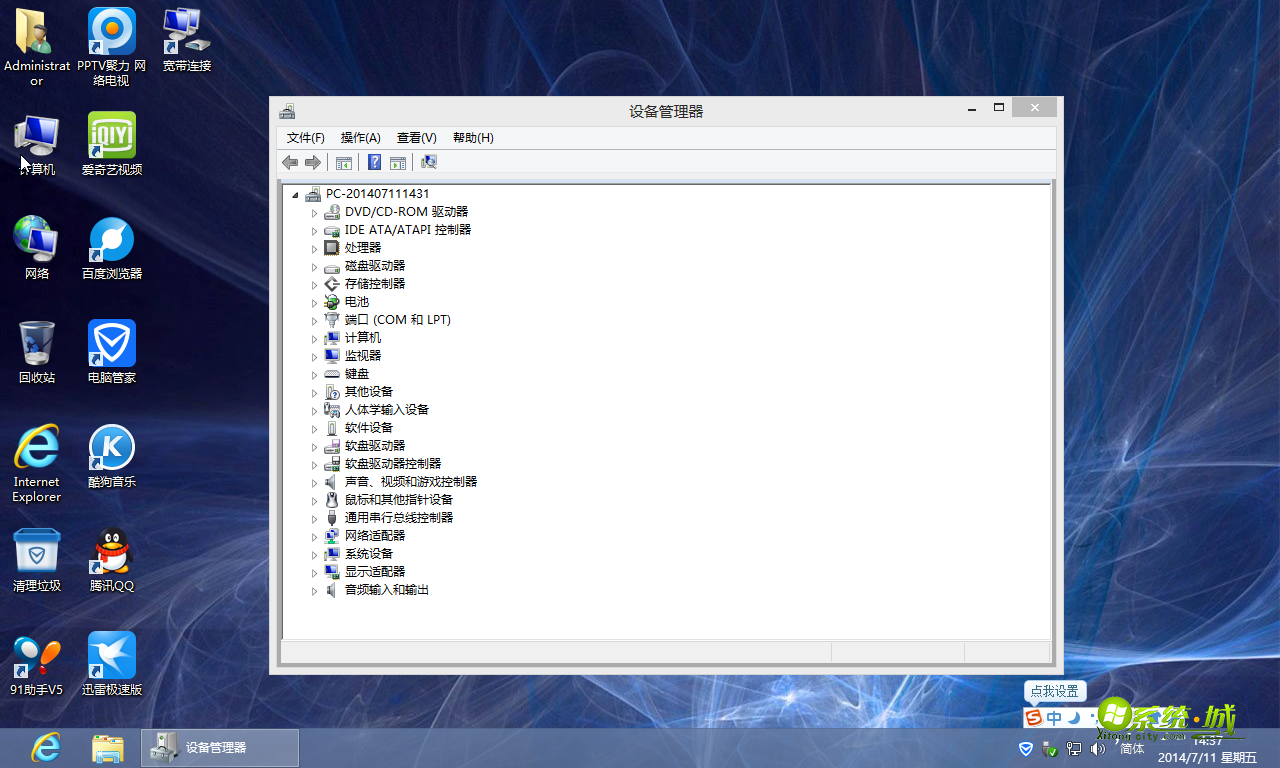Click the 点我设置 bubble button

point(1054,691)
